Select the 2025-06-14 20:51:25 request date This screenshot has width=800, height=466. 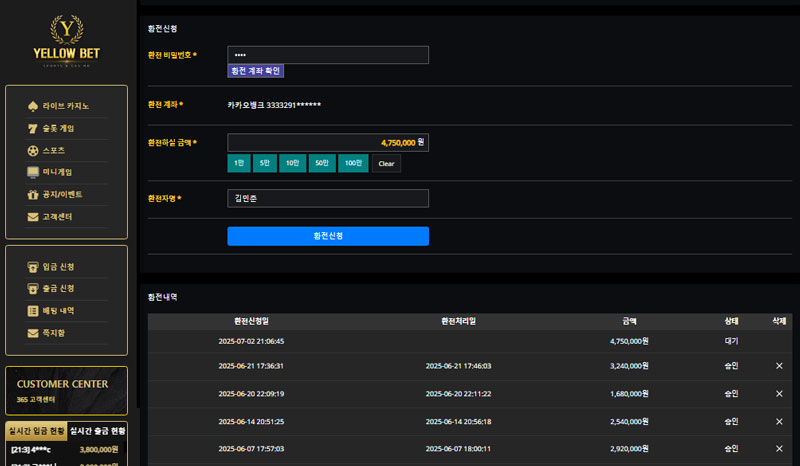pyautogui.click(x=252, y=422)
